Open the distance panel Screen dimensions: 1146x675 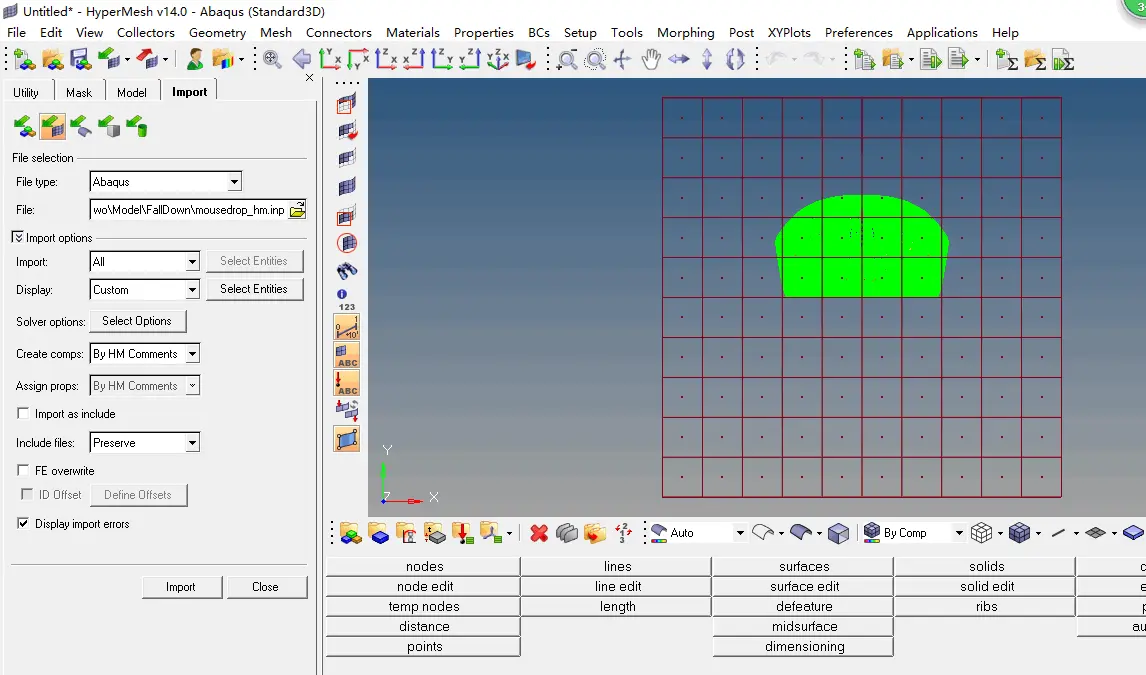coord(425,627)
